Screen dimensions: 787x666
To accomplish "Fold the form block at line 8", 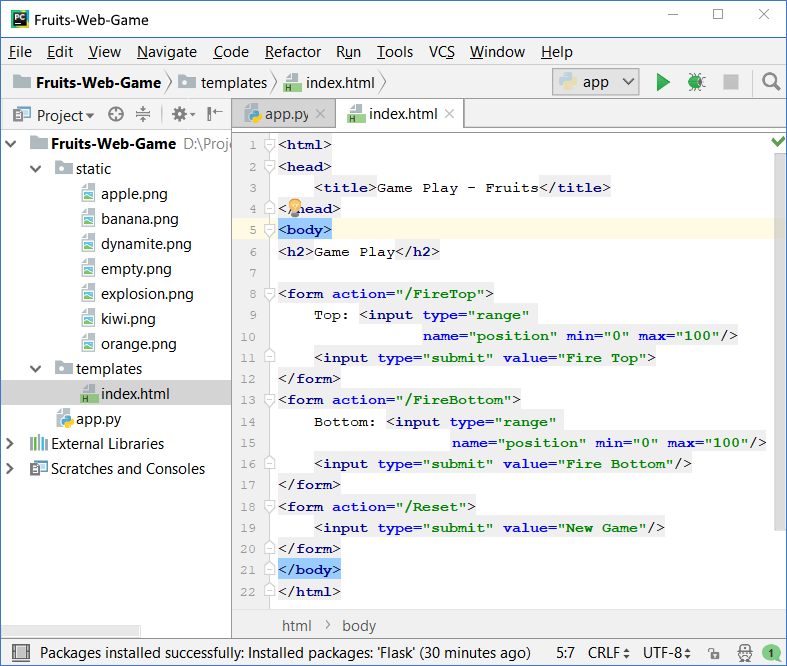I will pos(269,294).
